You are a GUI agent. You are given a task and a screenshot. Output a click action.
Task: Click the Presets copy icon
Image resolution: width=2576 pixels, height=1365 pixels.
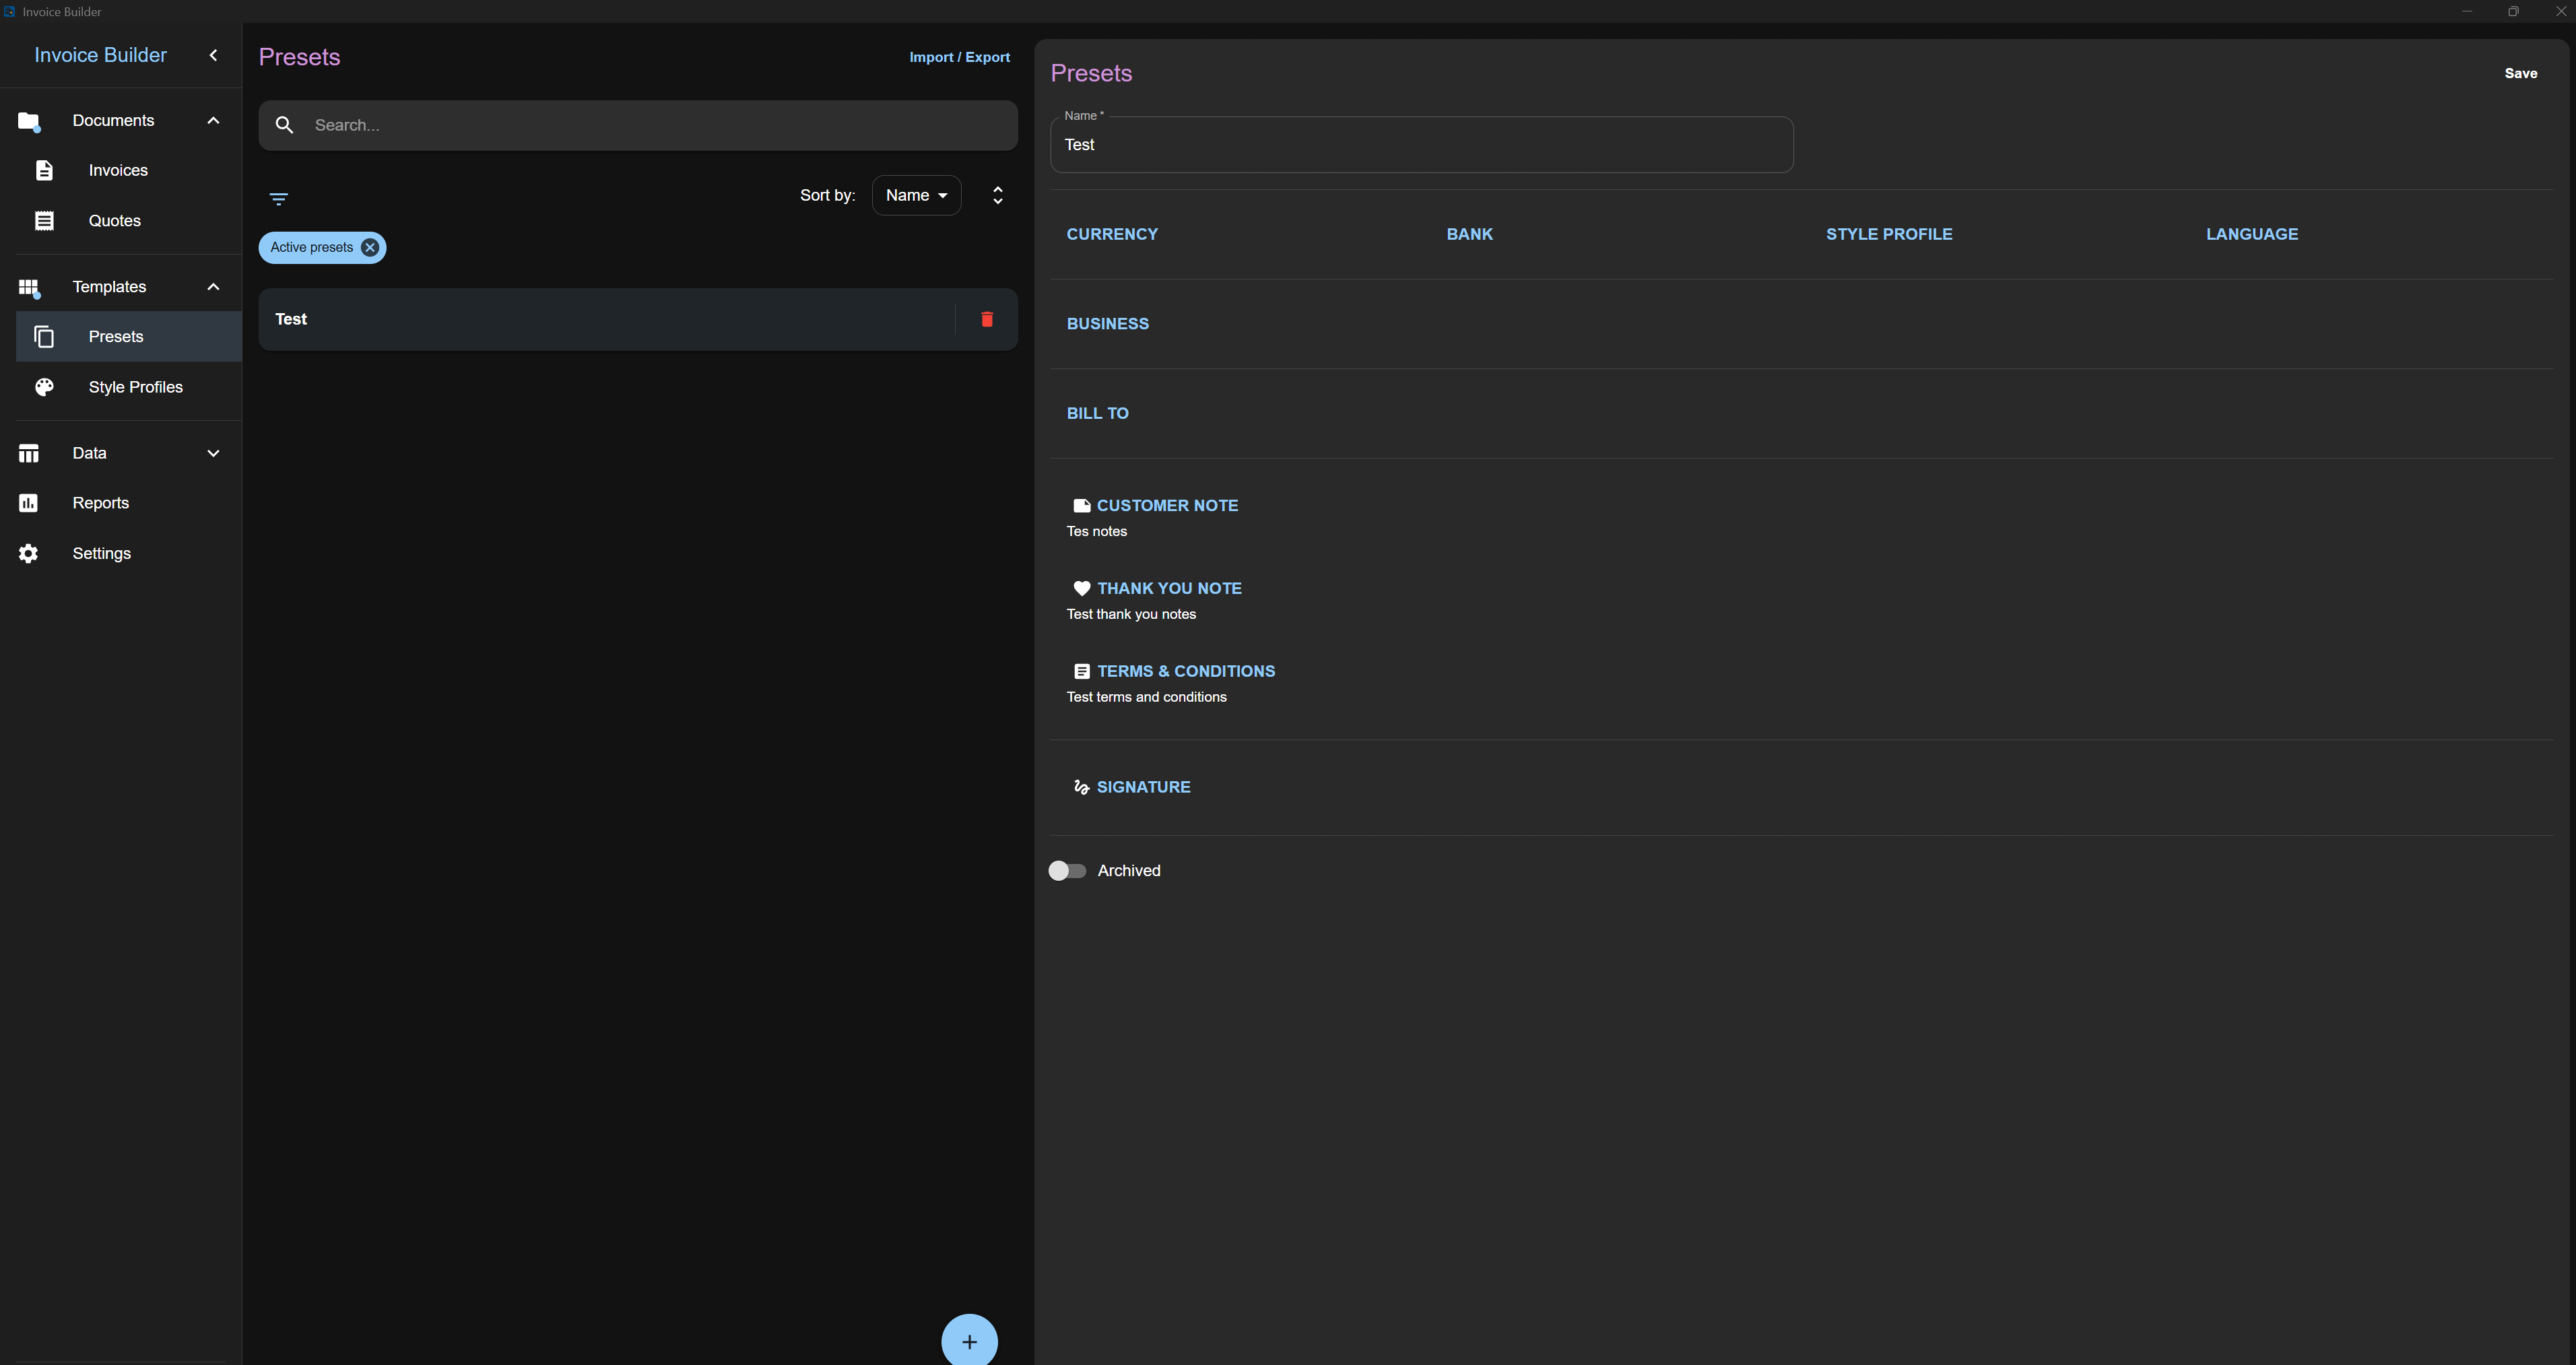click(44, 337)
